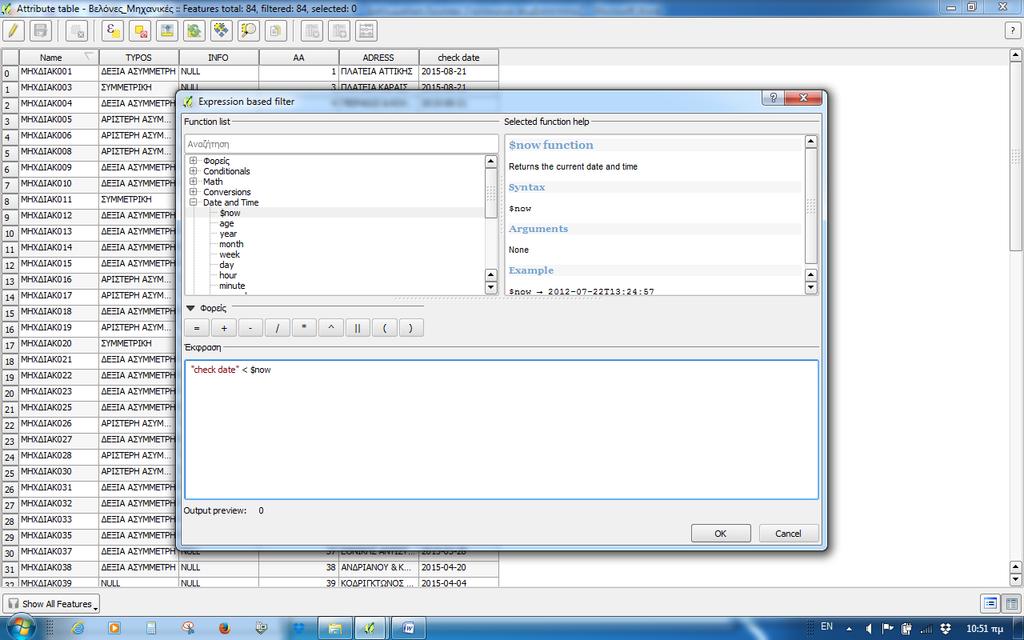Sort by TYPOS column header
This screenshot has width=1024, height=640.
click(x=138, y=57)
